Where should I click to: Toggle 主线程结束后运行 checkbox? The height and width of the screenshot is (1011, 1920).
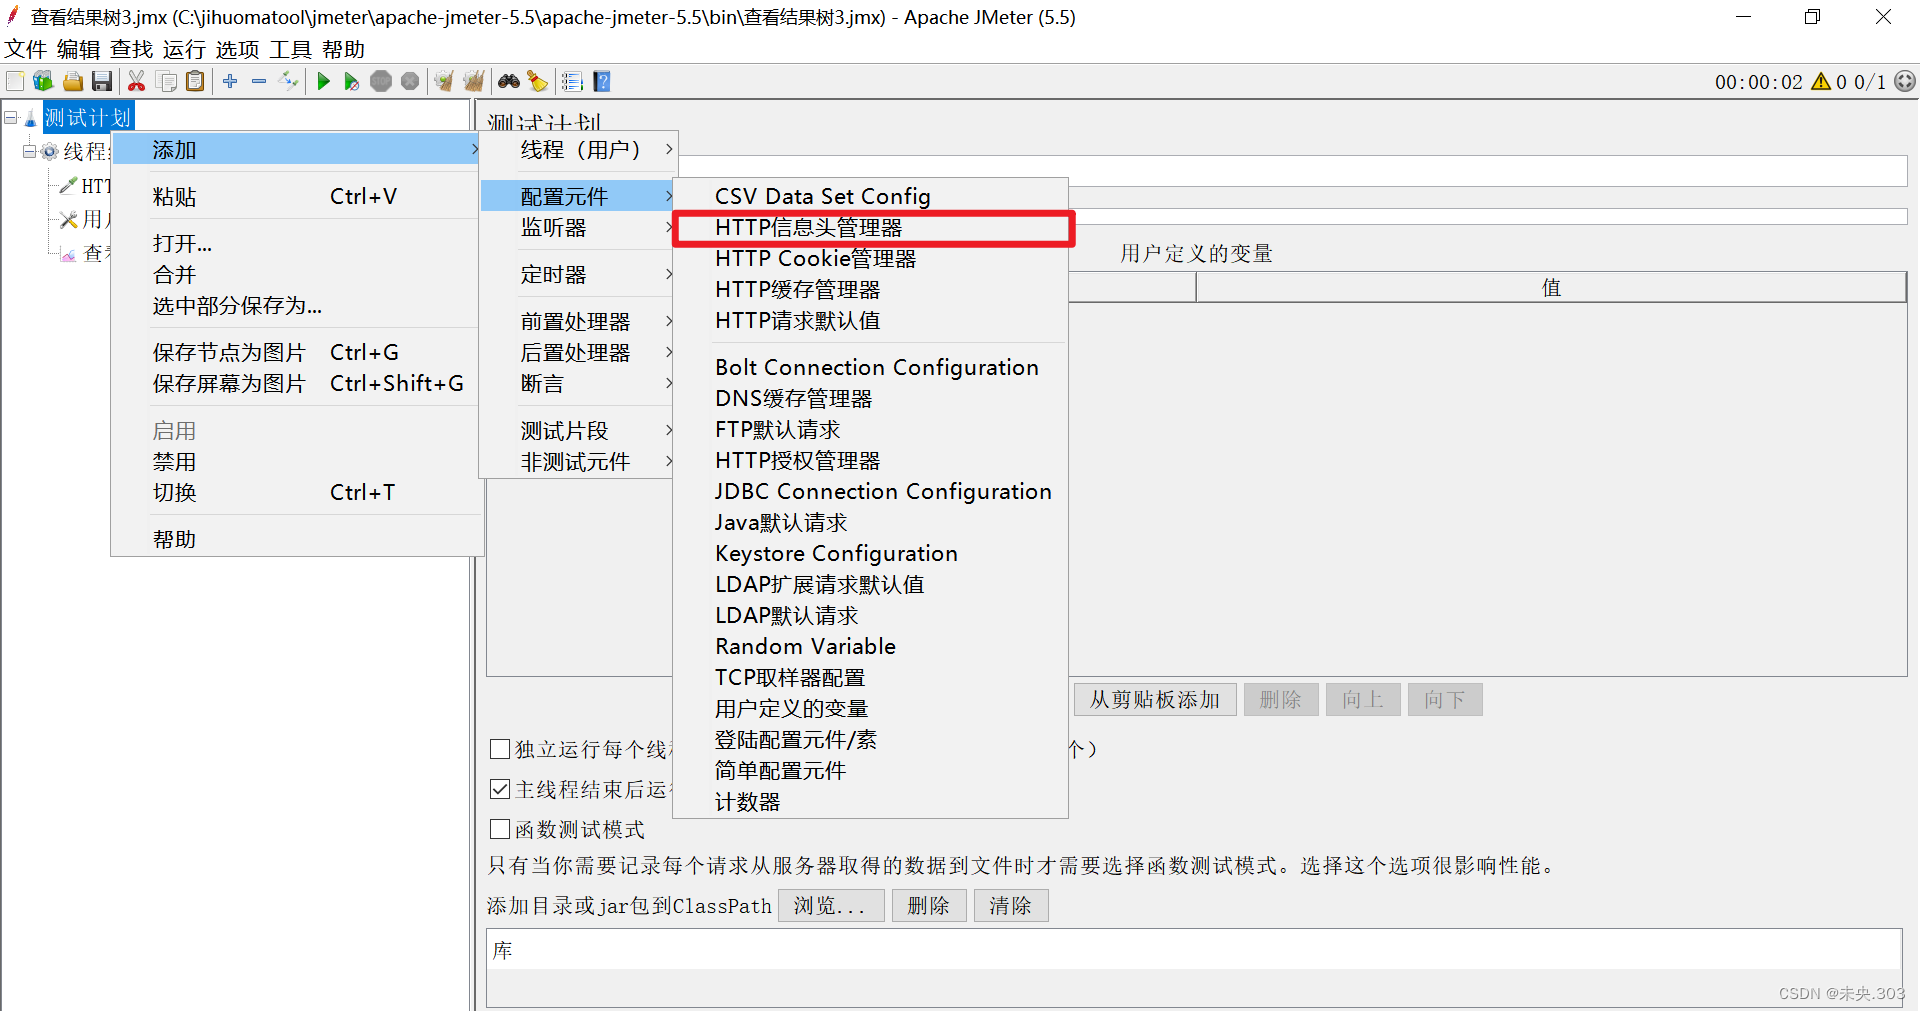click(500, 788)
